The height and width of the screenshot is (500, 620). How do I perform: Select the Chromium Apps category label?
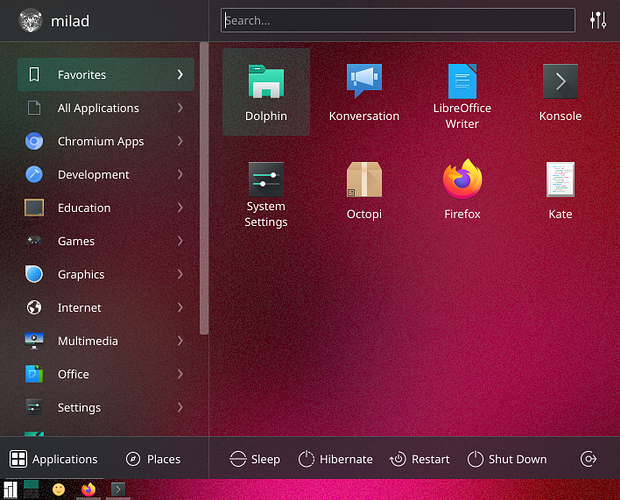pyautogui.click(x=101, y=142)
